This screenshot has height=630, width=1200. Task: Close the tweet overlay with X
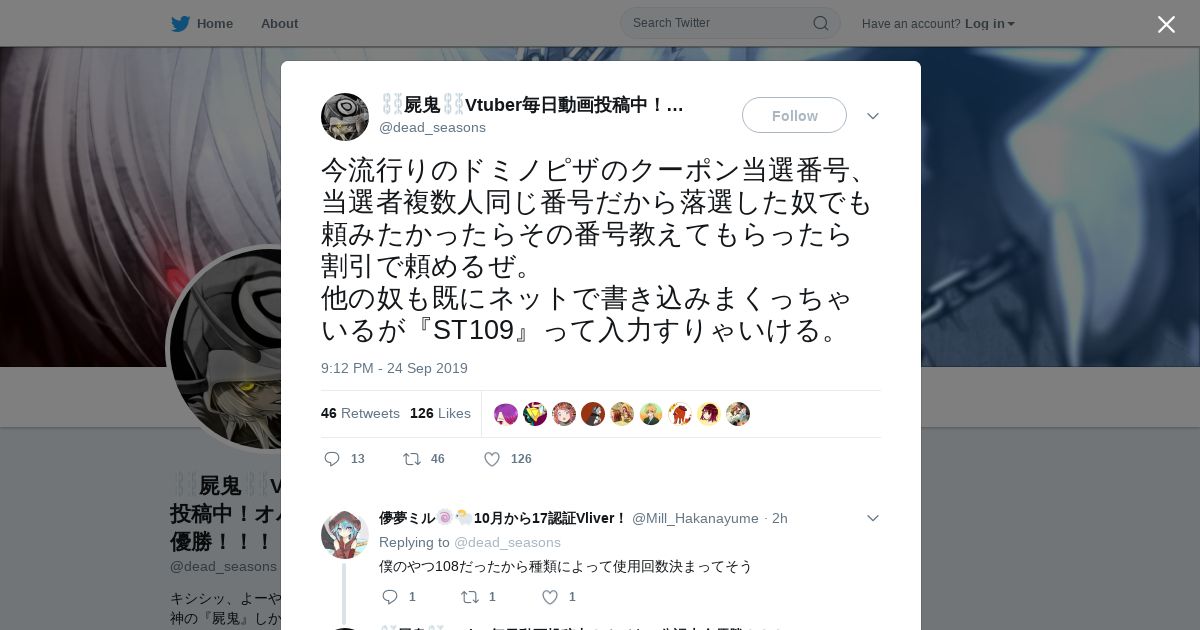(1166, 24)
